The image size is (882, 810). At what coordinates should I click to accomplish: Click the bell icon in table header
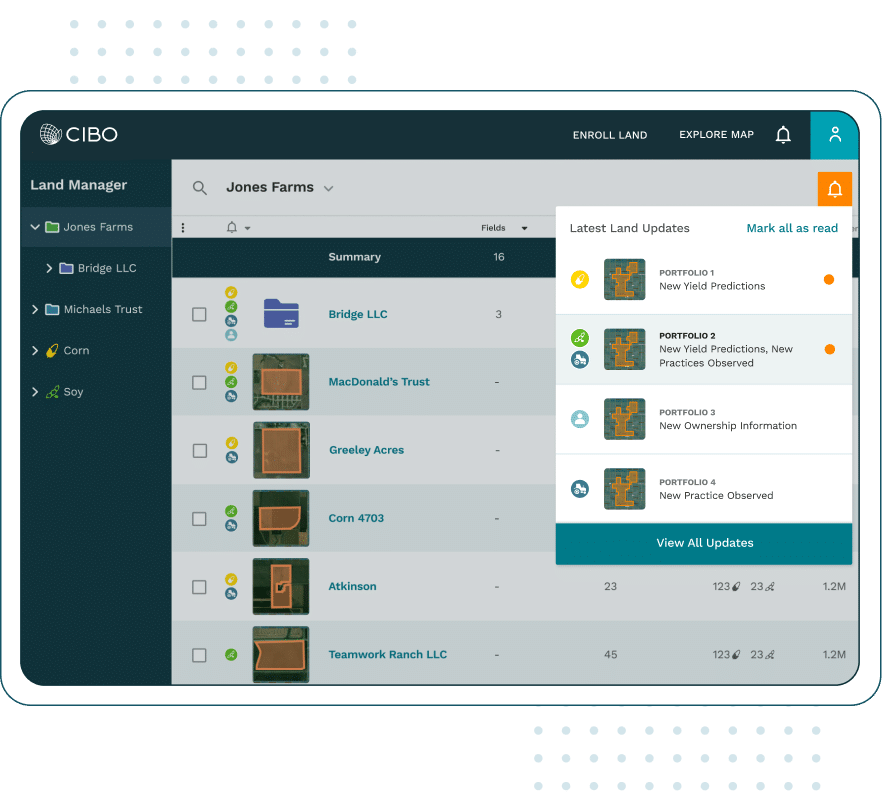[232, 227]
